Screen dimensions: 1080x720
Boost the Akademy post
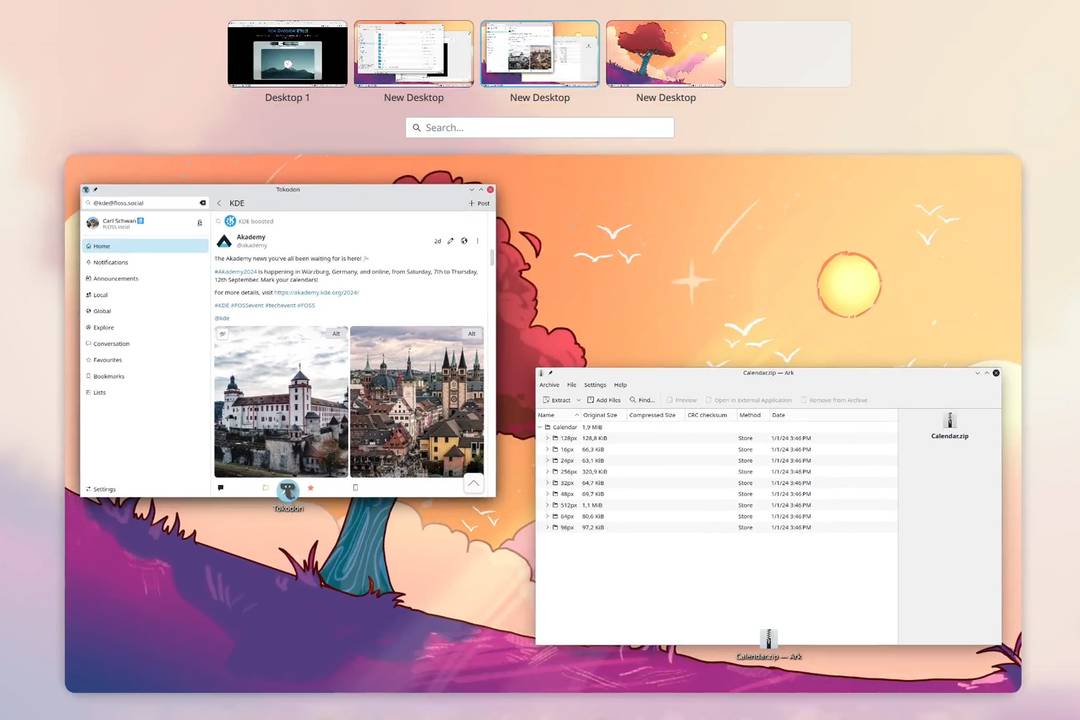pyautogui.click(x=266, y=488)
